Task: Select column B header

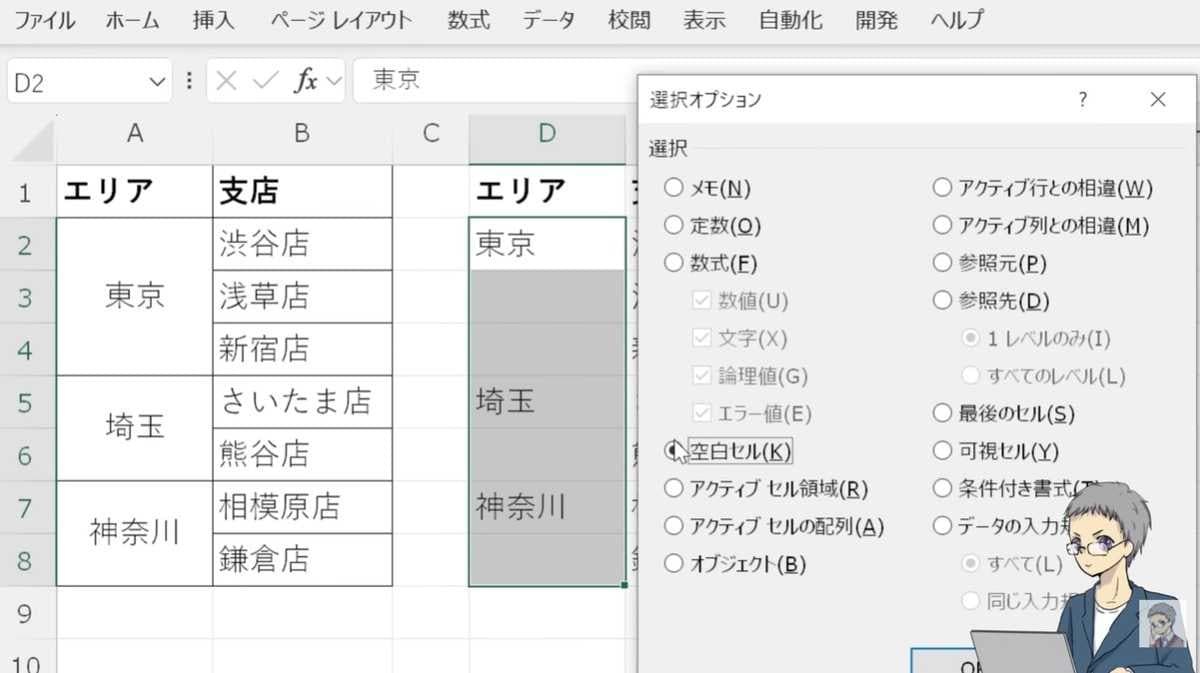Action: tap(302, 133)
